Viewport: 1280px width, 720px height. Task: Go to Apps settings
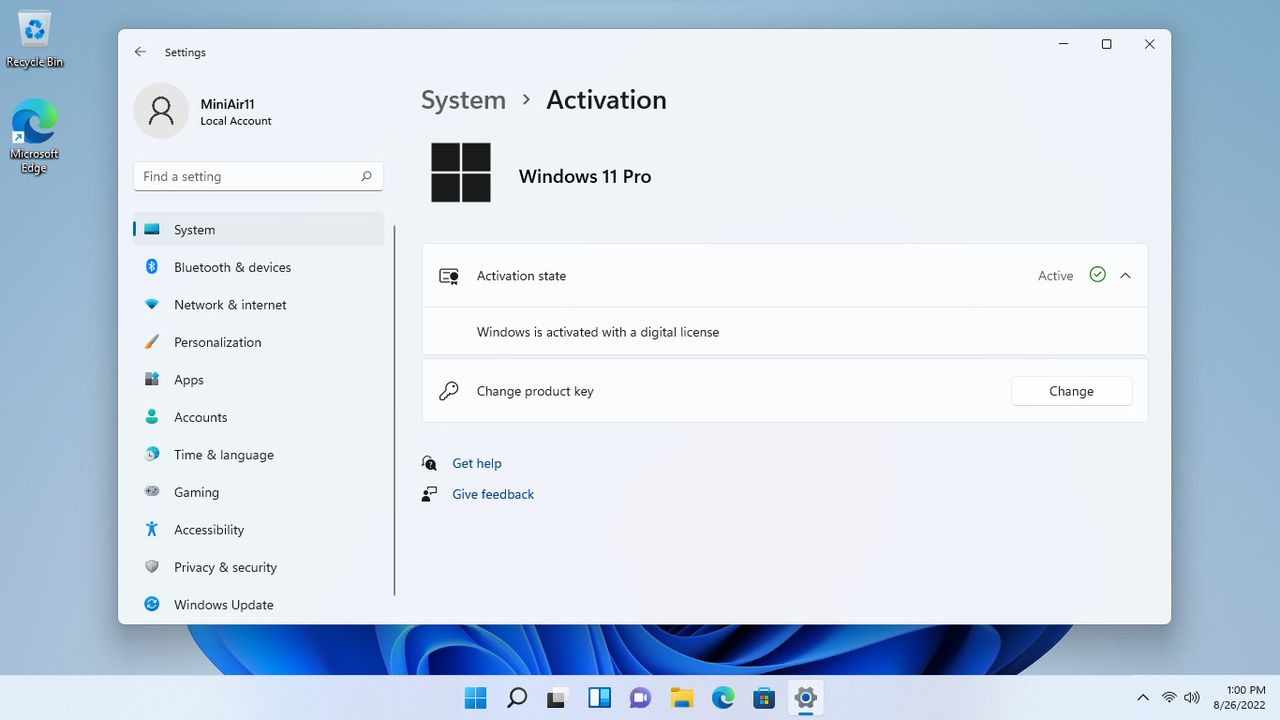258,380
